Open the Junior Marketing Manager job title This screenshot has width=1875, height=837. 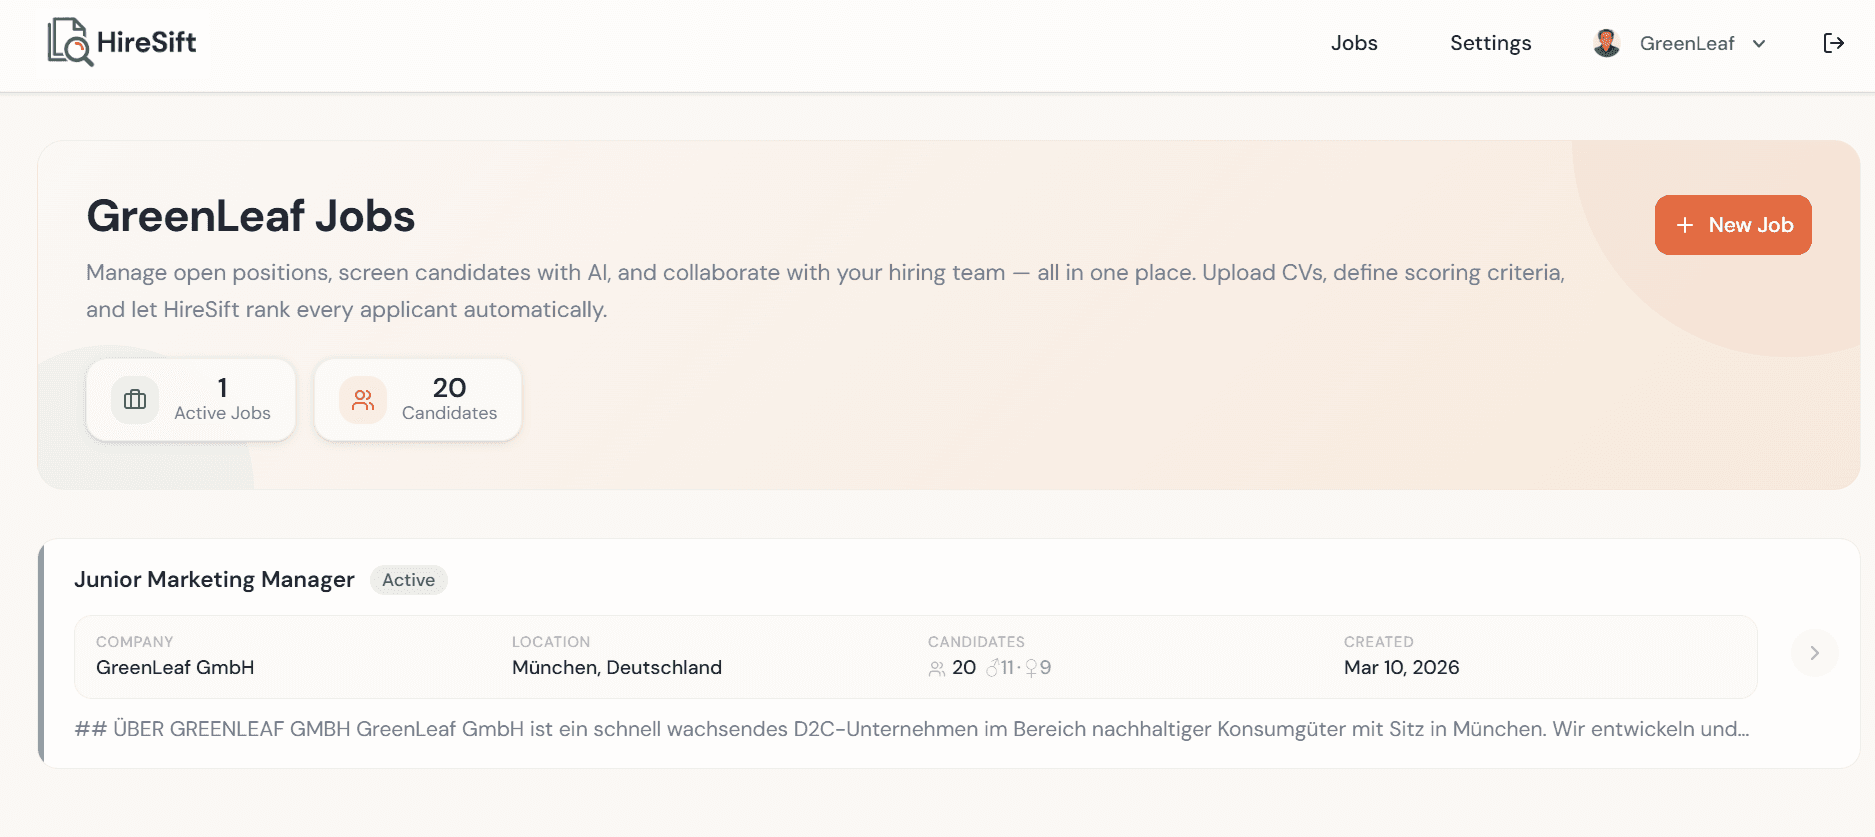click(x=214, y=580)
